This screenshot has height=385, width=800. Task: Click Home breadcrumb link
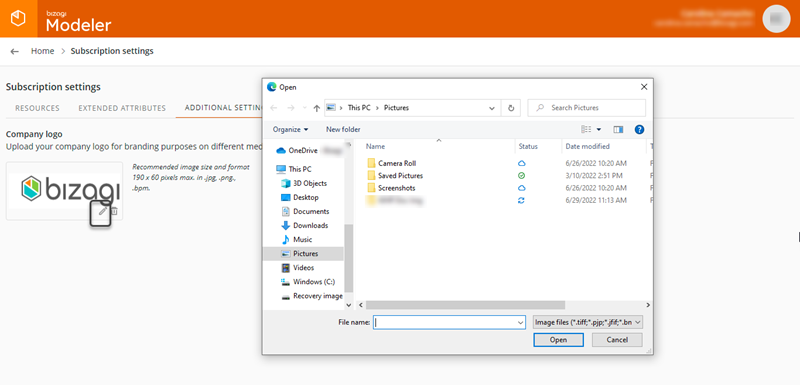pos(42,51)
